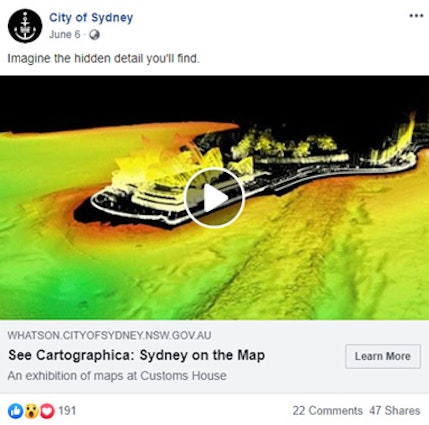Click the red Love heart reaction icon
This screenshot has width=429, height=425.
point(47,411)
